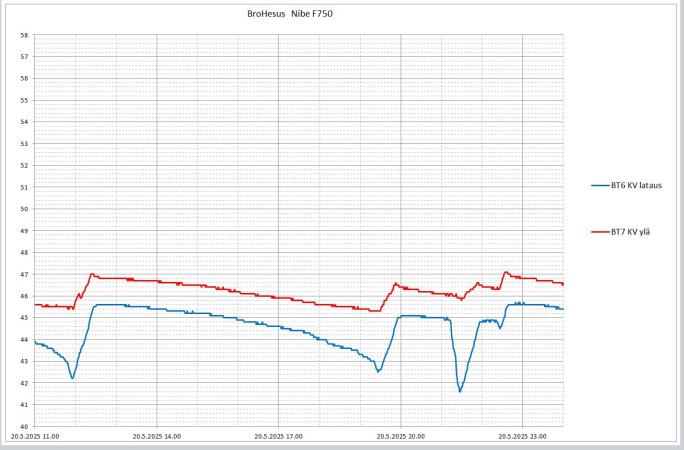Click the red BT7 legend line marker
The height and width of the screenshot is (450, 684).
pos(600,232)
